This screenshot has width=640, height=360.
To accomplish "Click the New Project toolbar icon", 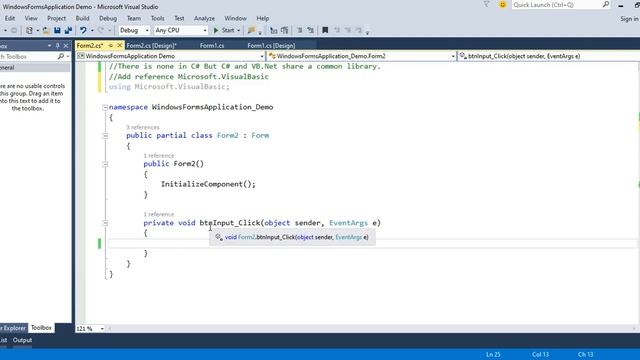I will (x=29, y=30).
